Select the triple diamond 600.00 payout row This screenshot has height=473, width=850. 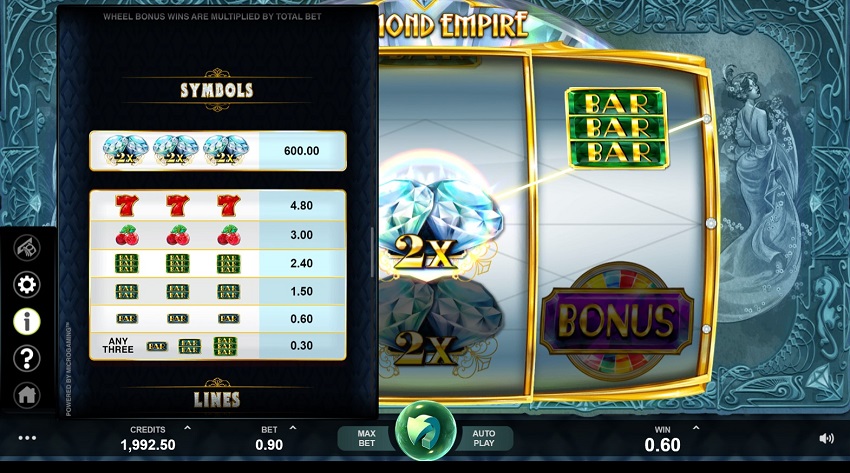point(218,151)
